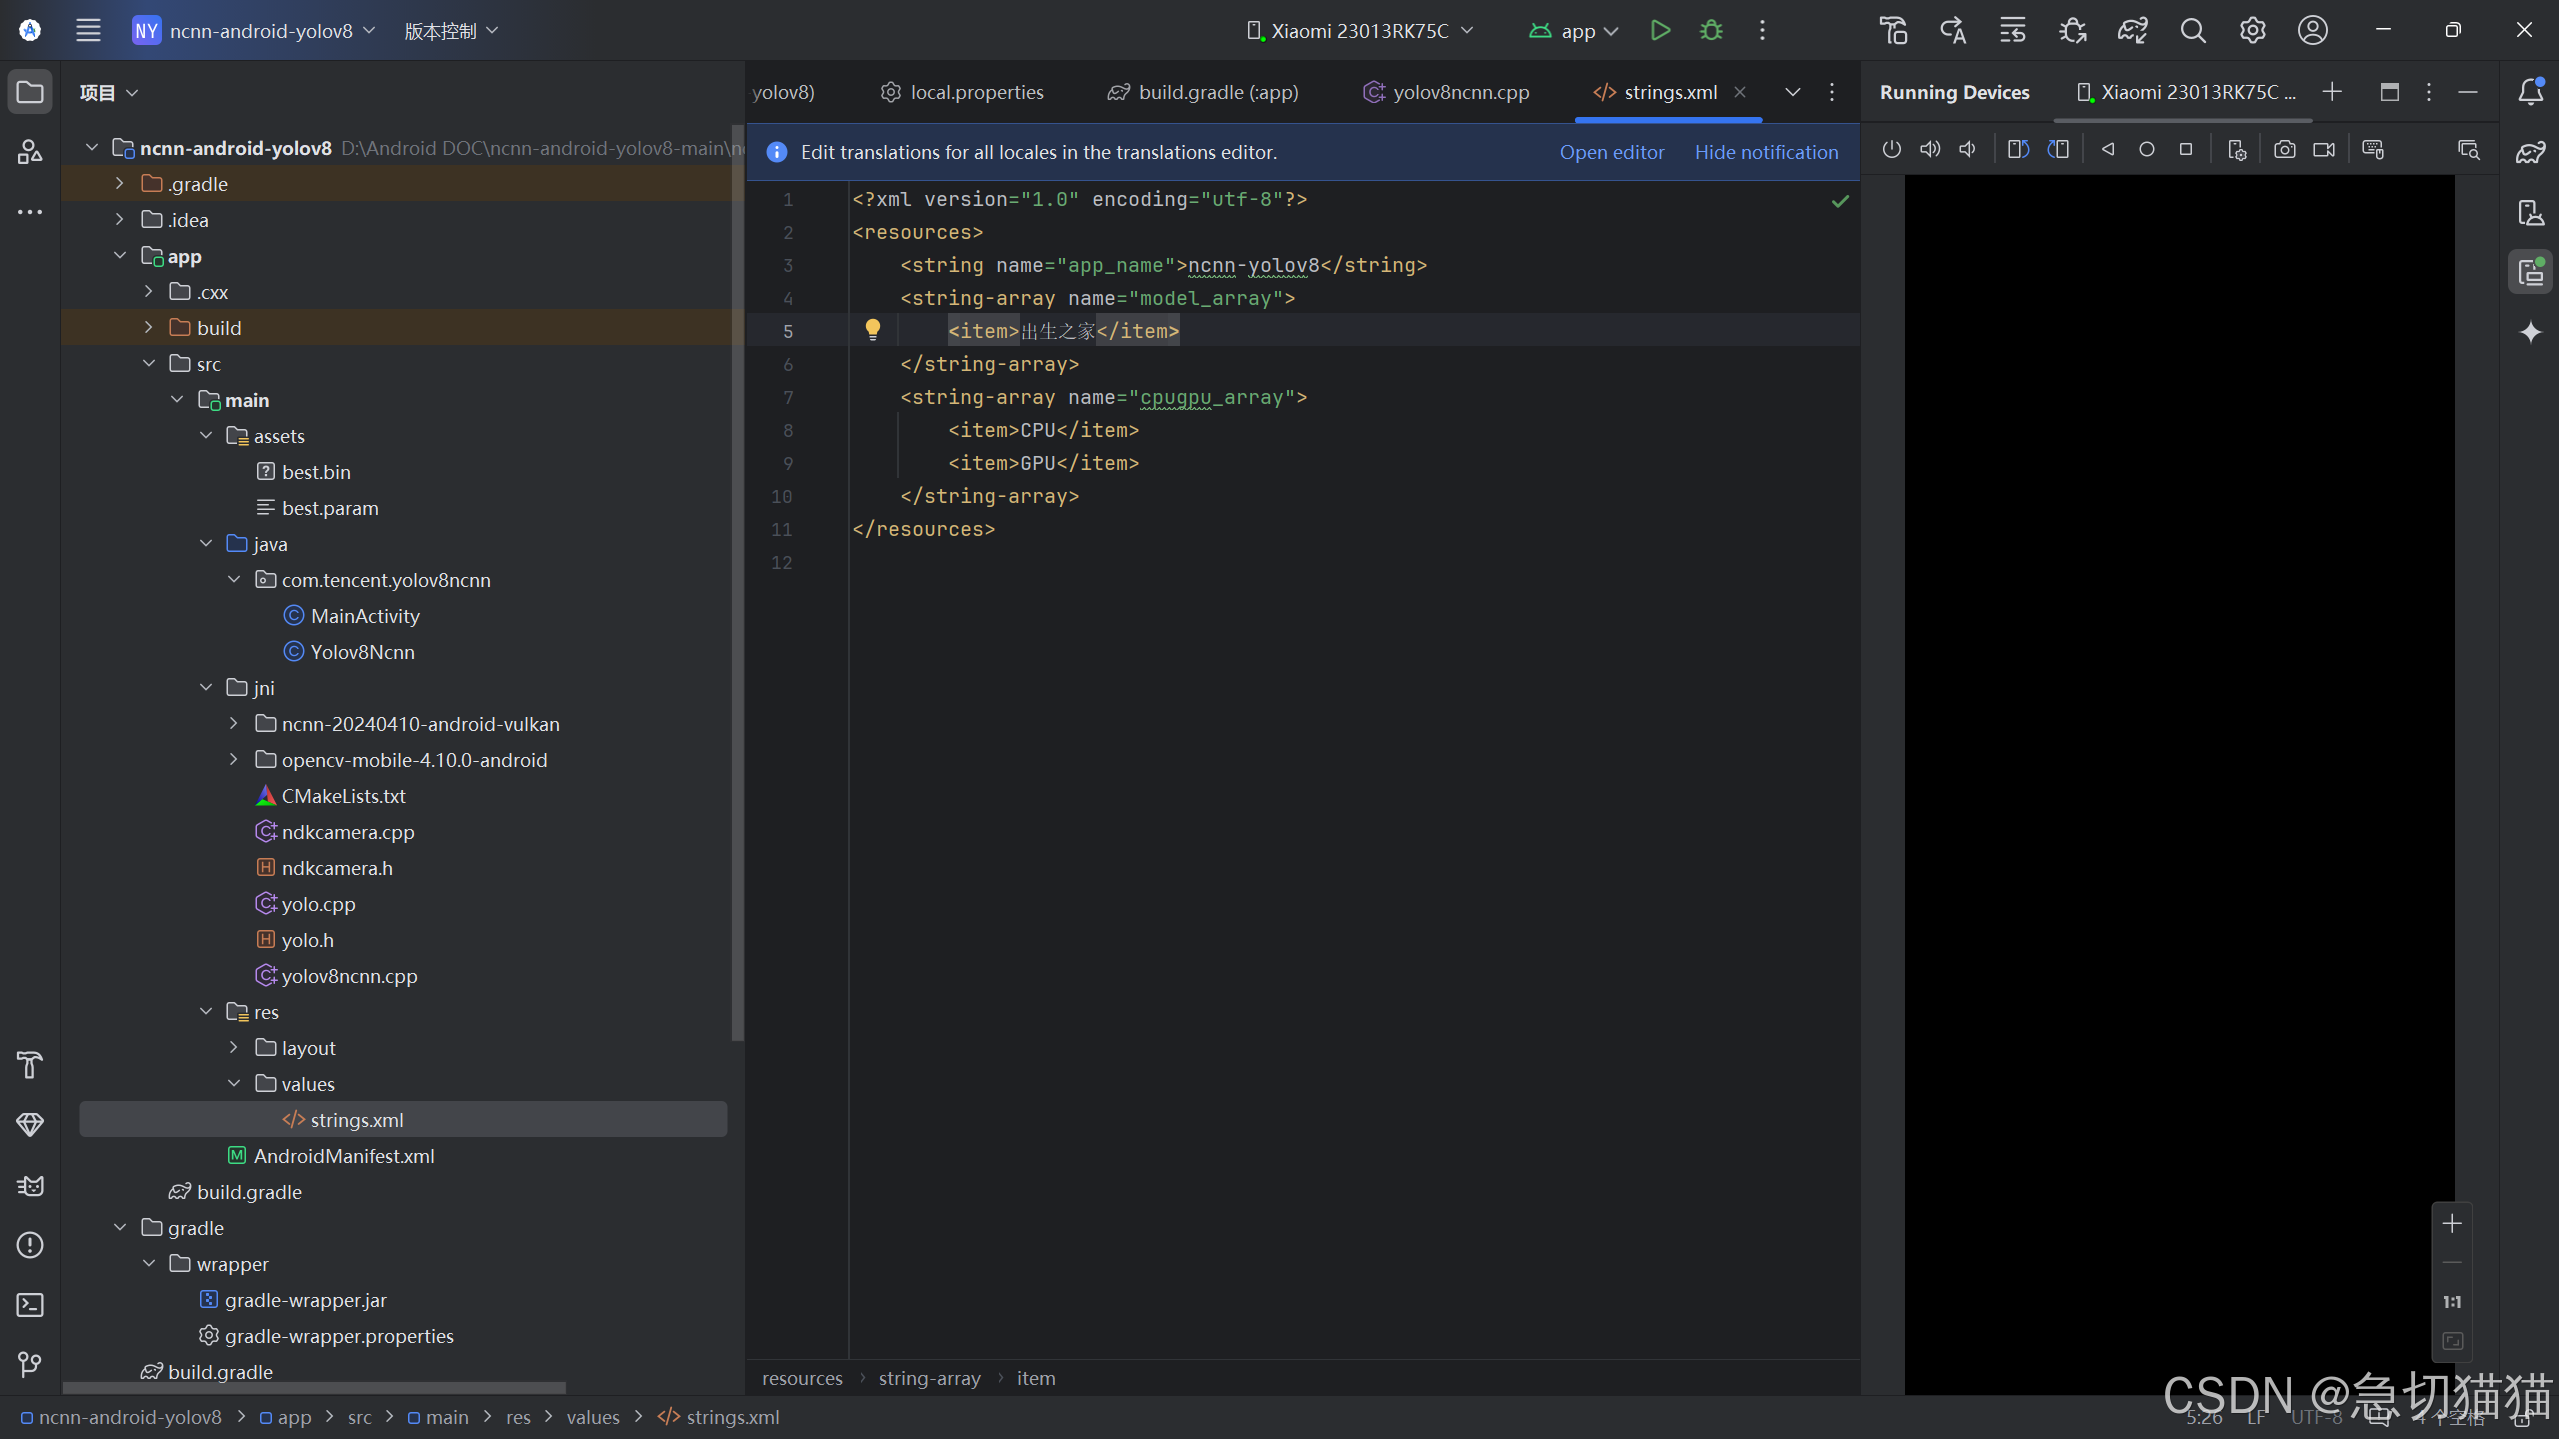Open the Terminal tool window

(30, 1305)
